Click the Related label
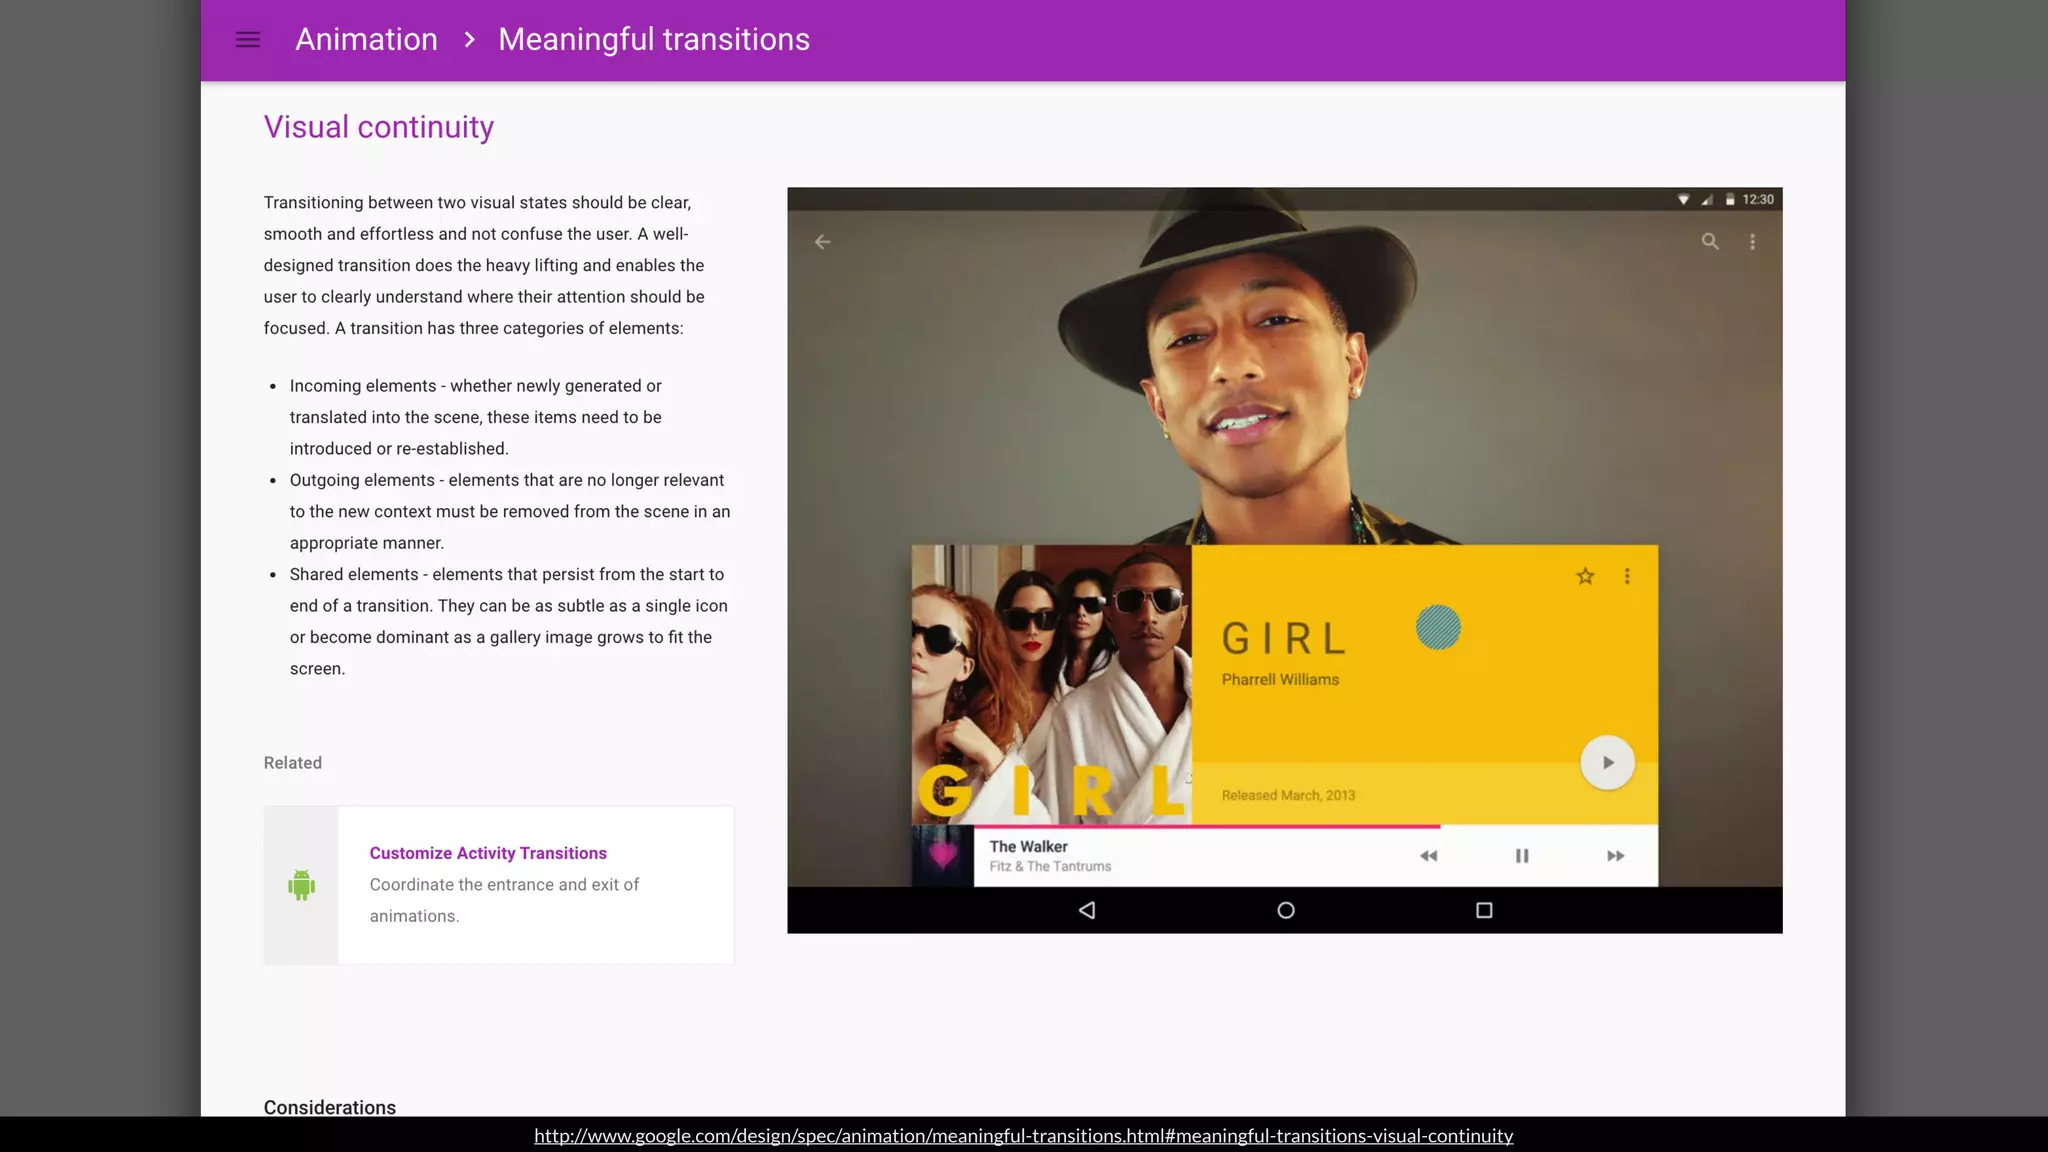The image size is (2048, 1152). click(293, 763)
